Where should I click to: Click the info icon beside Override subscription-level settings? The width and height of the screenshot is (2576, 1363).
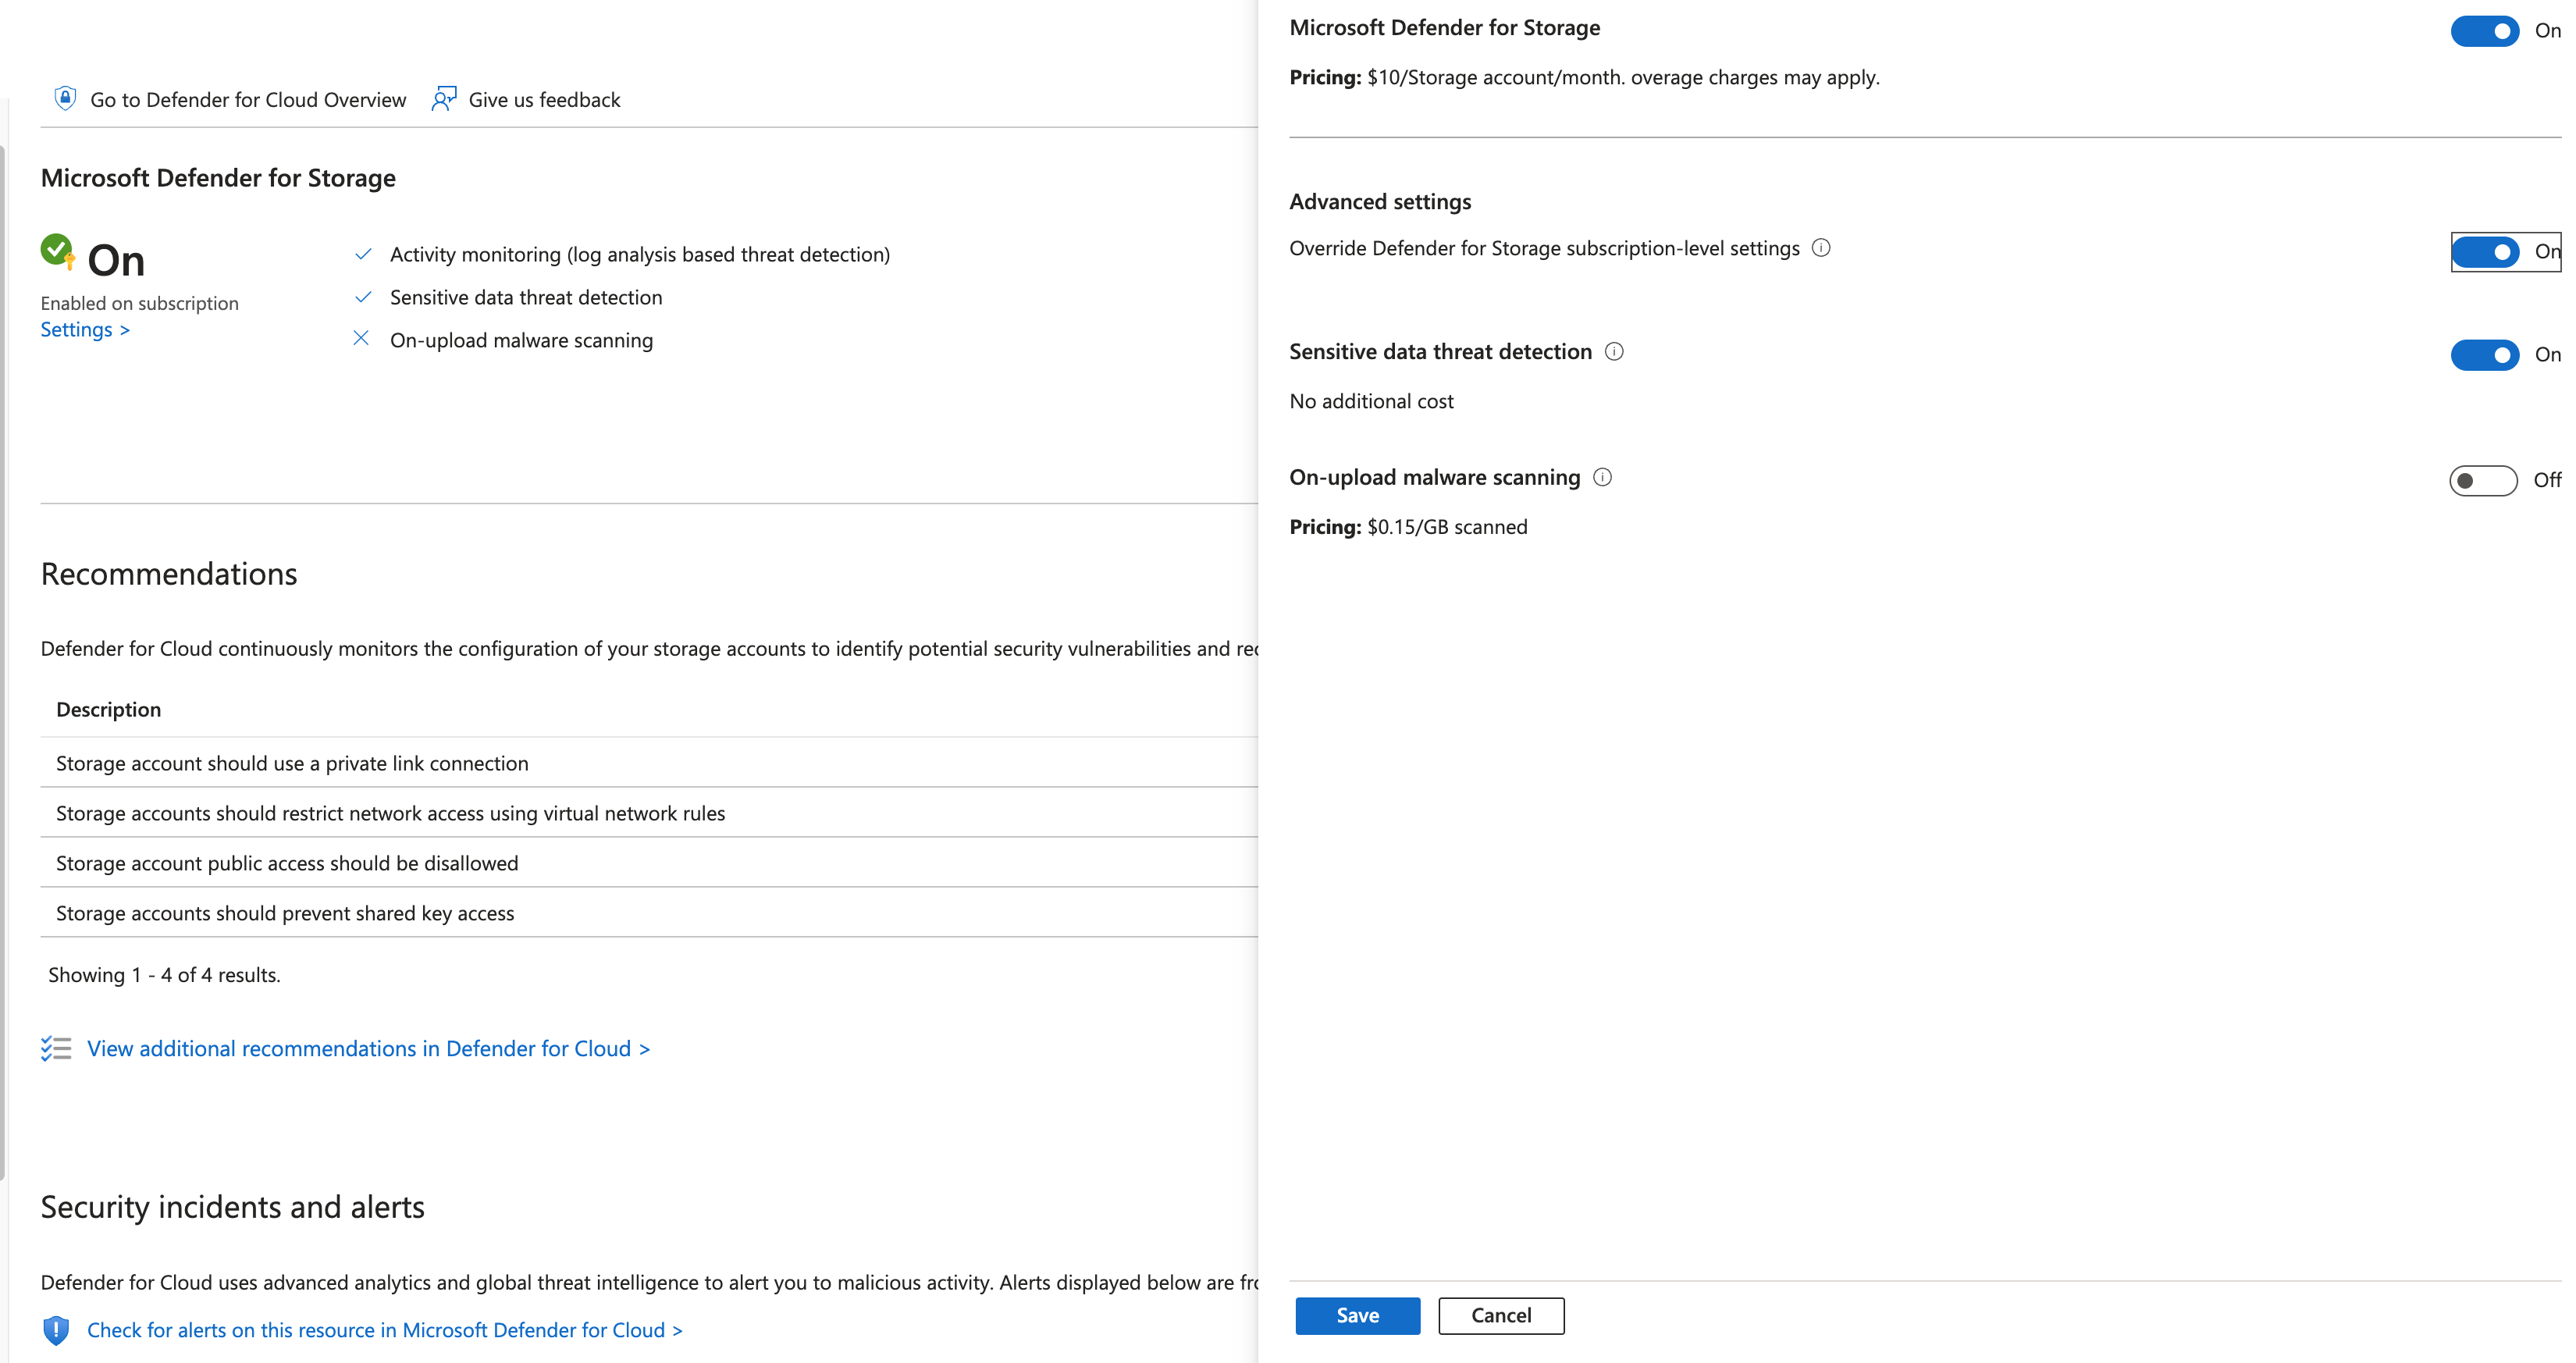point(1821,248)
